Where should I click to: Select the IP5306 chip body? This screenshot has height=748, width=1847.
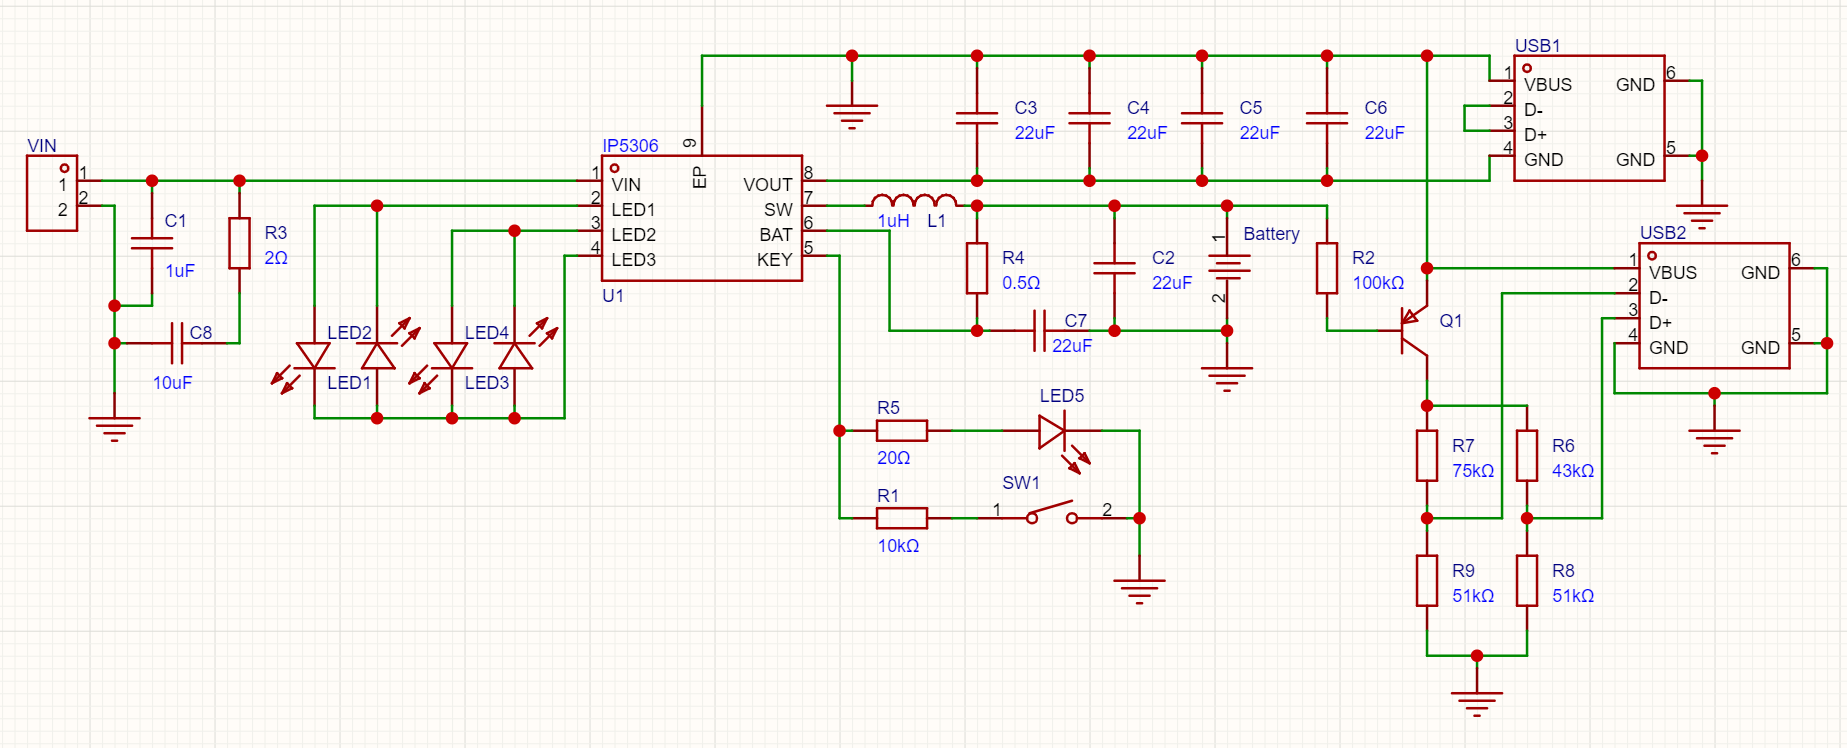tap(701, 218)
